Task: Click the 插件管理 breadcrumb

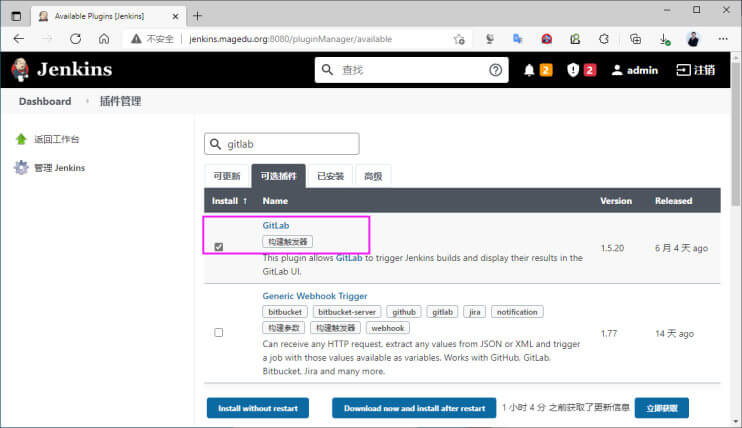Action: 120,101
